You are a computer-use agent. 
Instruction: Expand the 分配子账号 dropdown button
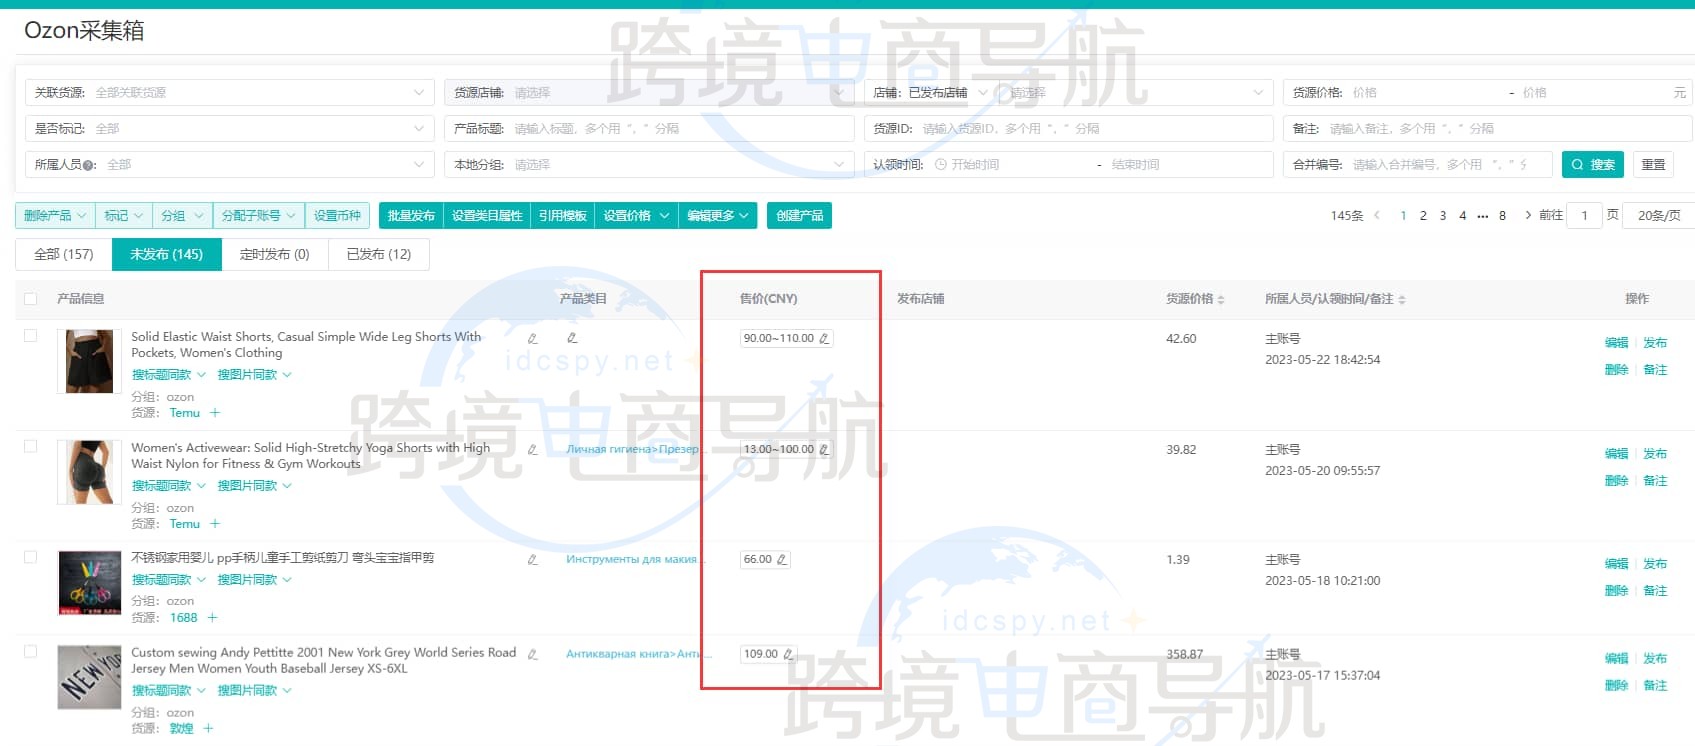pos(258,215)
